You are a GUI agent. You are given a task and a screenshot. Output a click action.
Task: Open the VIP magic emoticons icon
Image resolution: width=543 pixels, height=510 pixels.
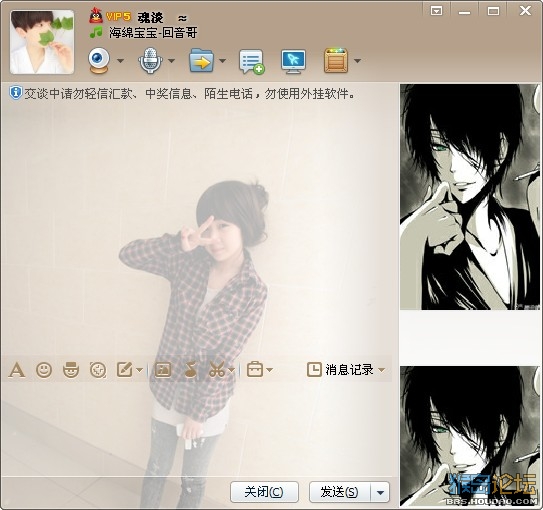[x=71, y=370]
